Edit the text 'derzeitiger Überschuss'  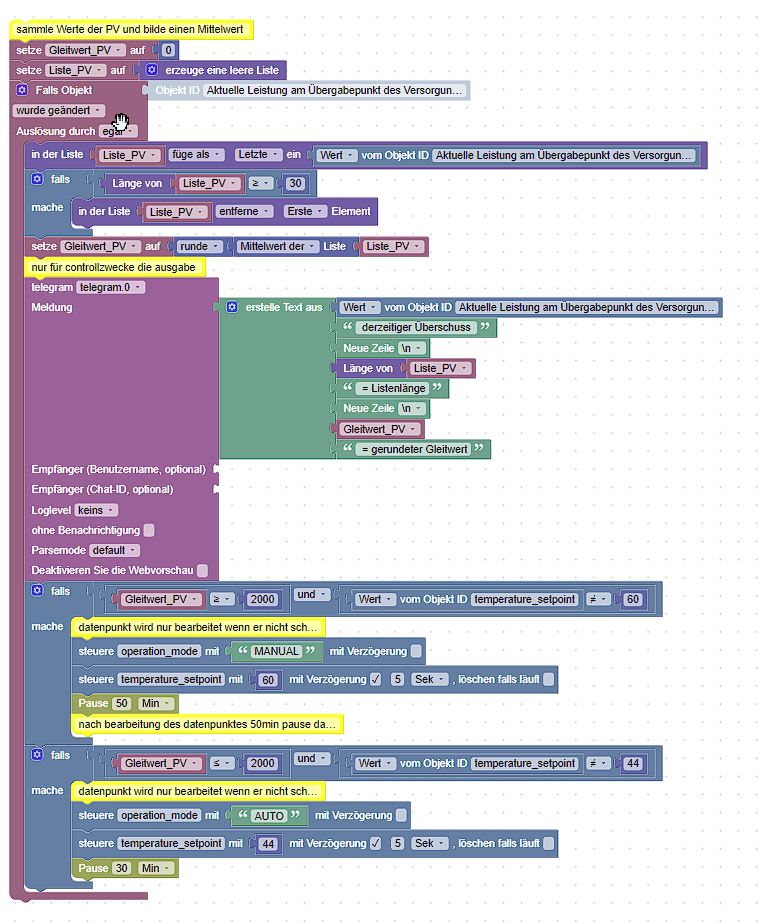pyautogui.click(x=416, y=327)
